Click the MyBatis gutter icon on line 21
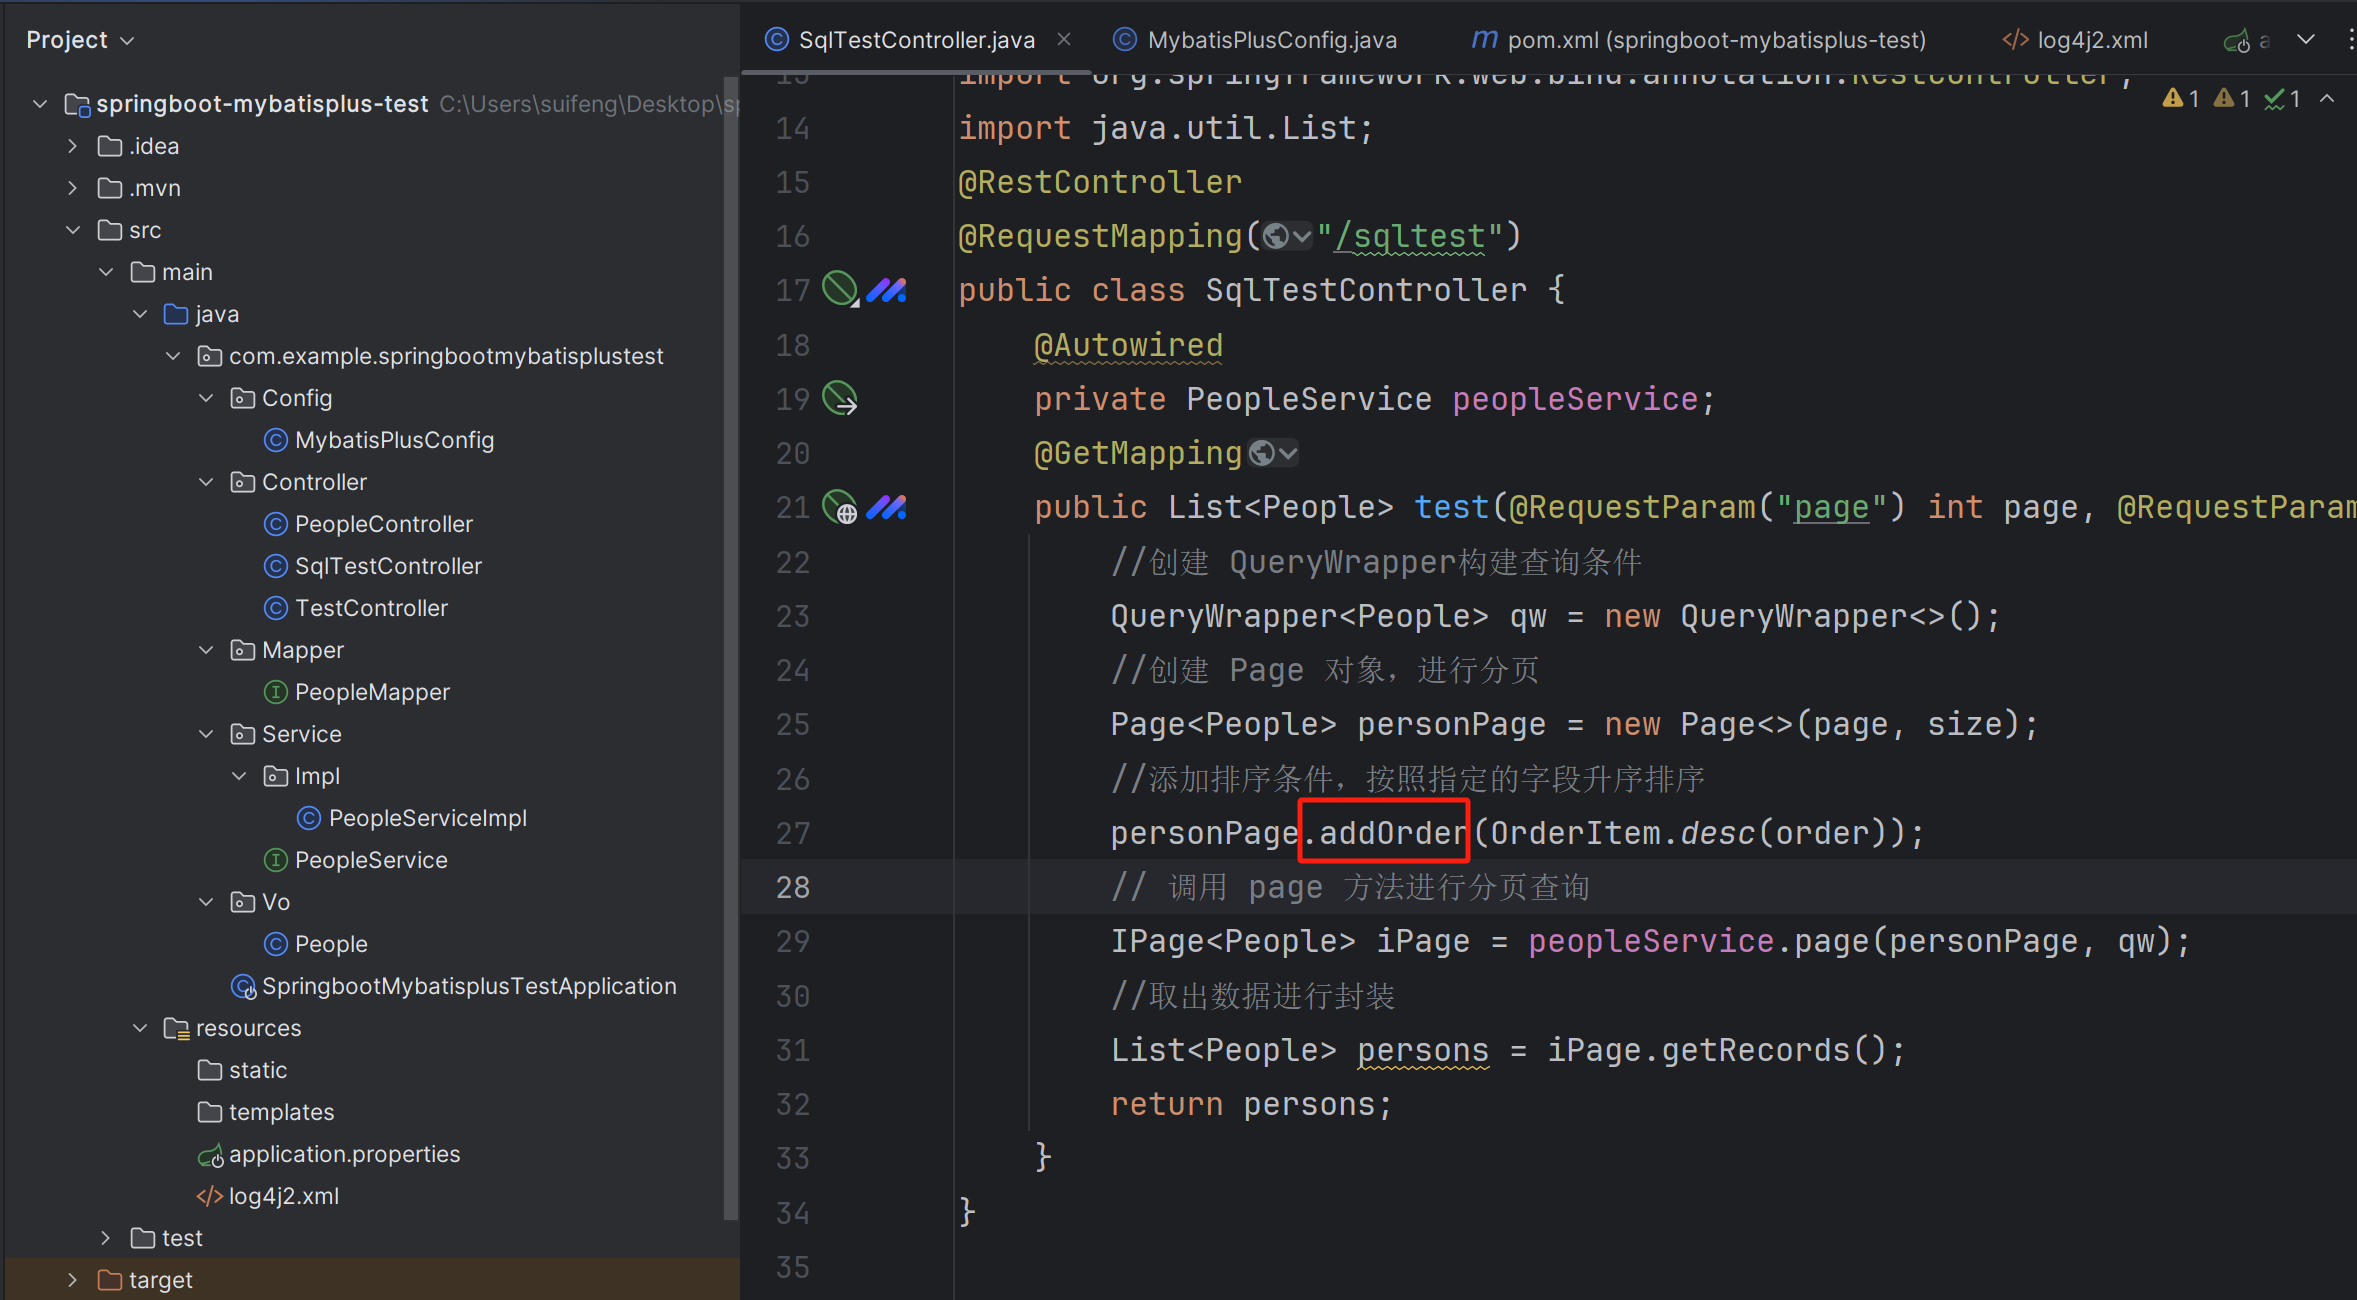 click(x=886, y=507)
